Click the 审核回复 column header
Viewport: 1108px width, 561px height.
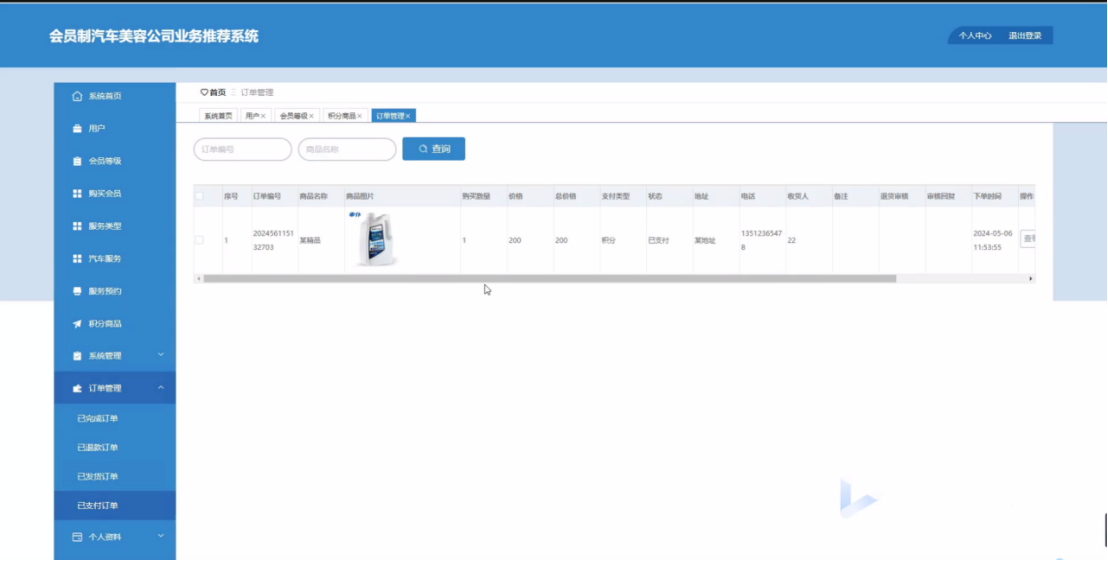tap(941, 196)
